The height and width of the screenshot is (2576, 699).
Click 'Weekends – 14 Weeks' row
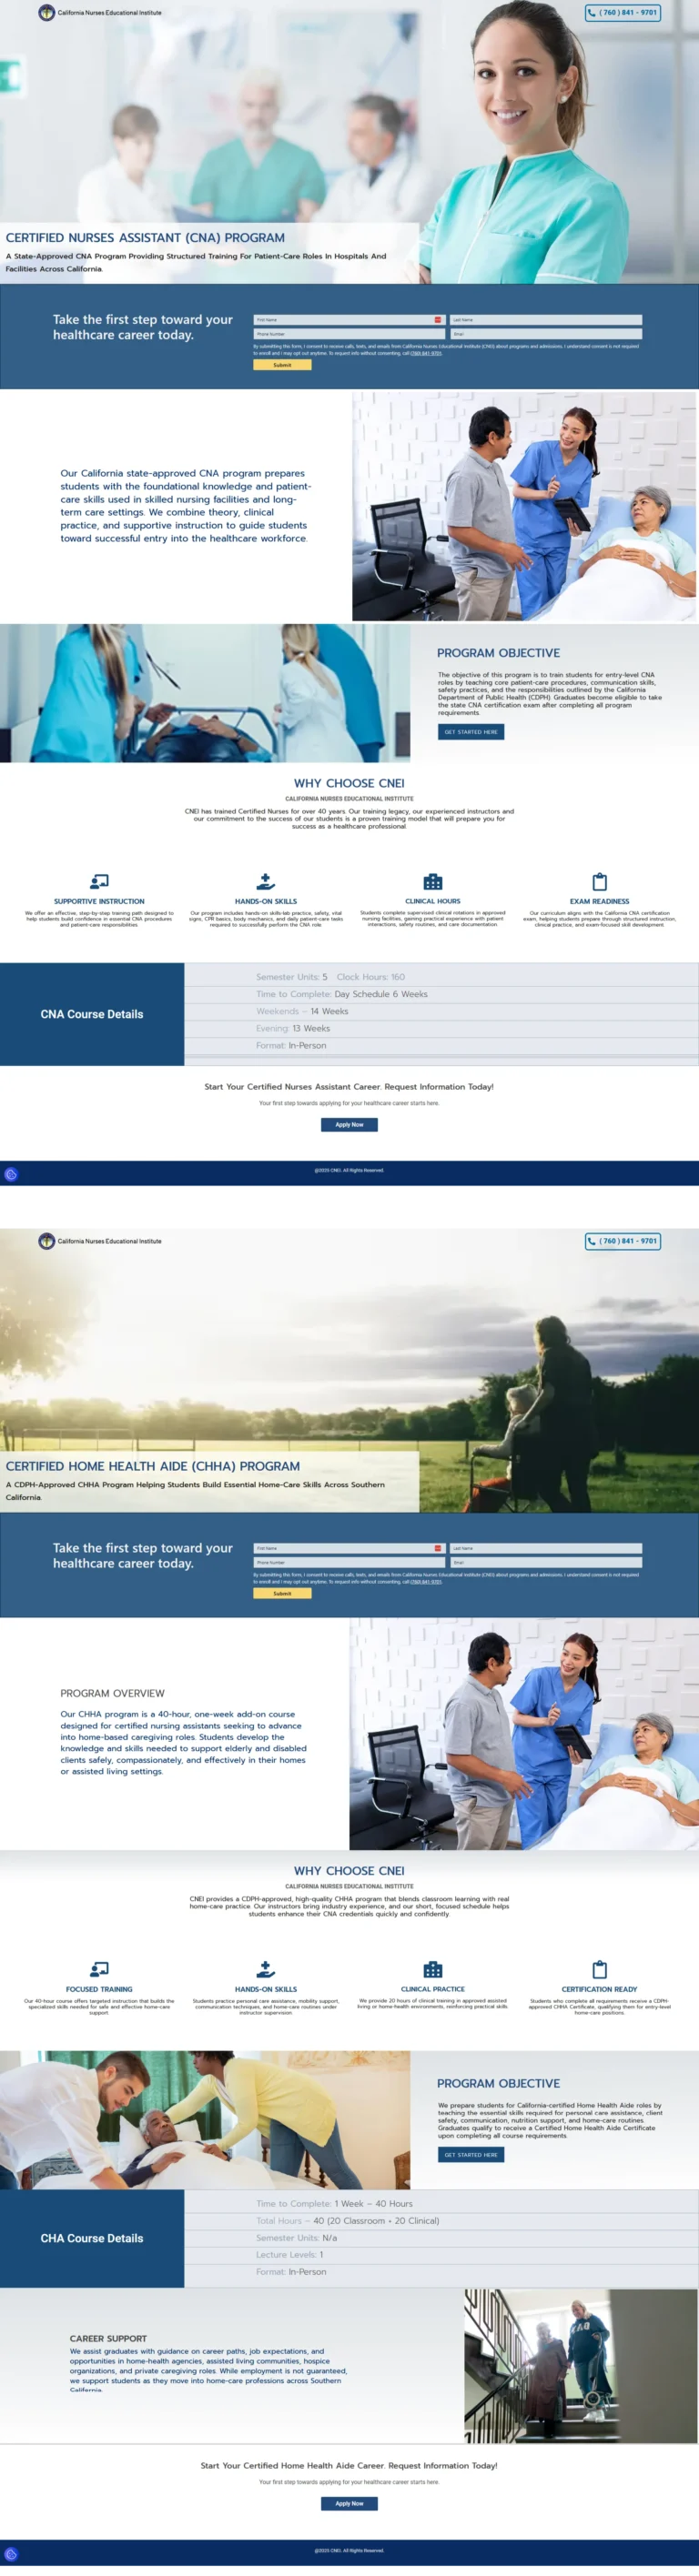point(441,1011)
